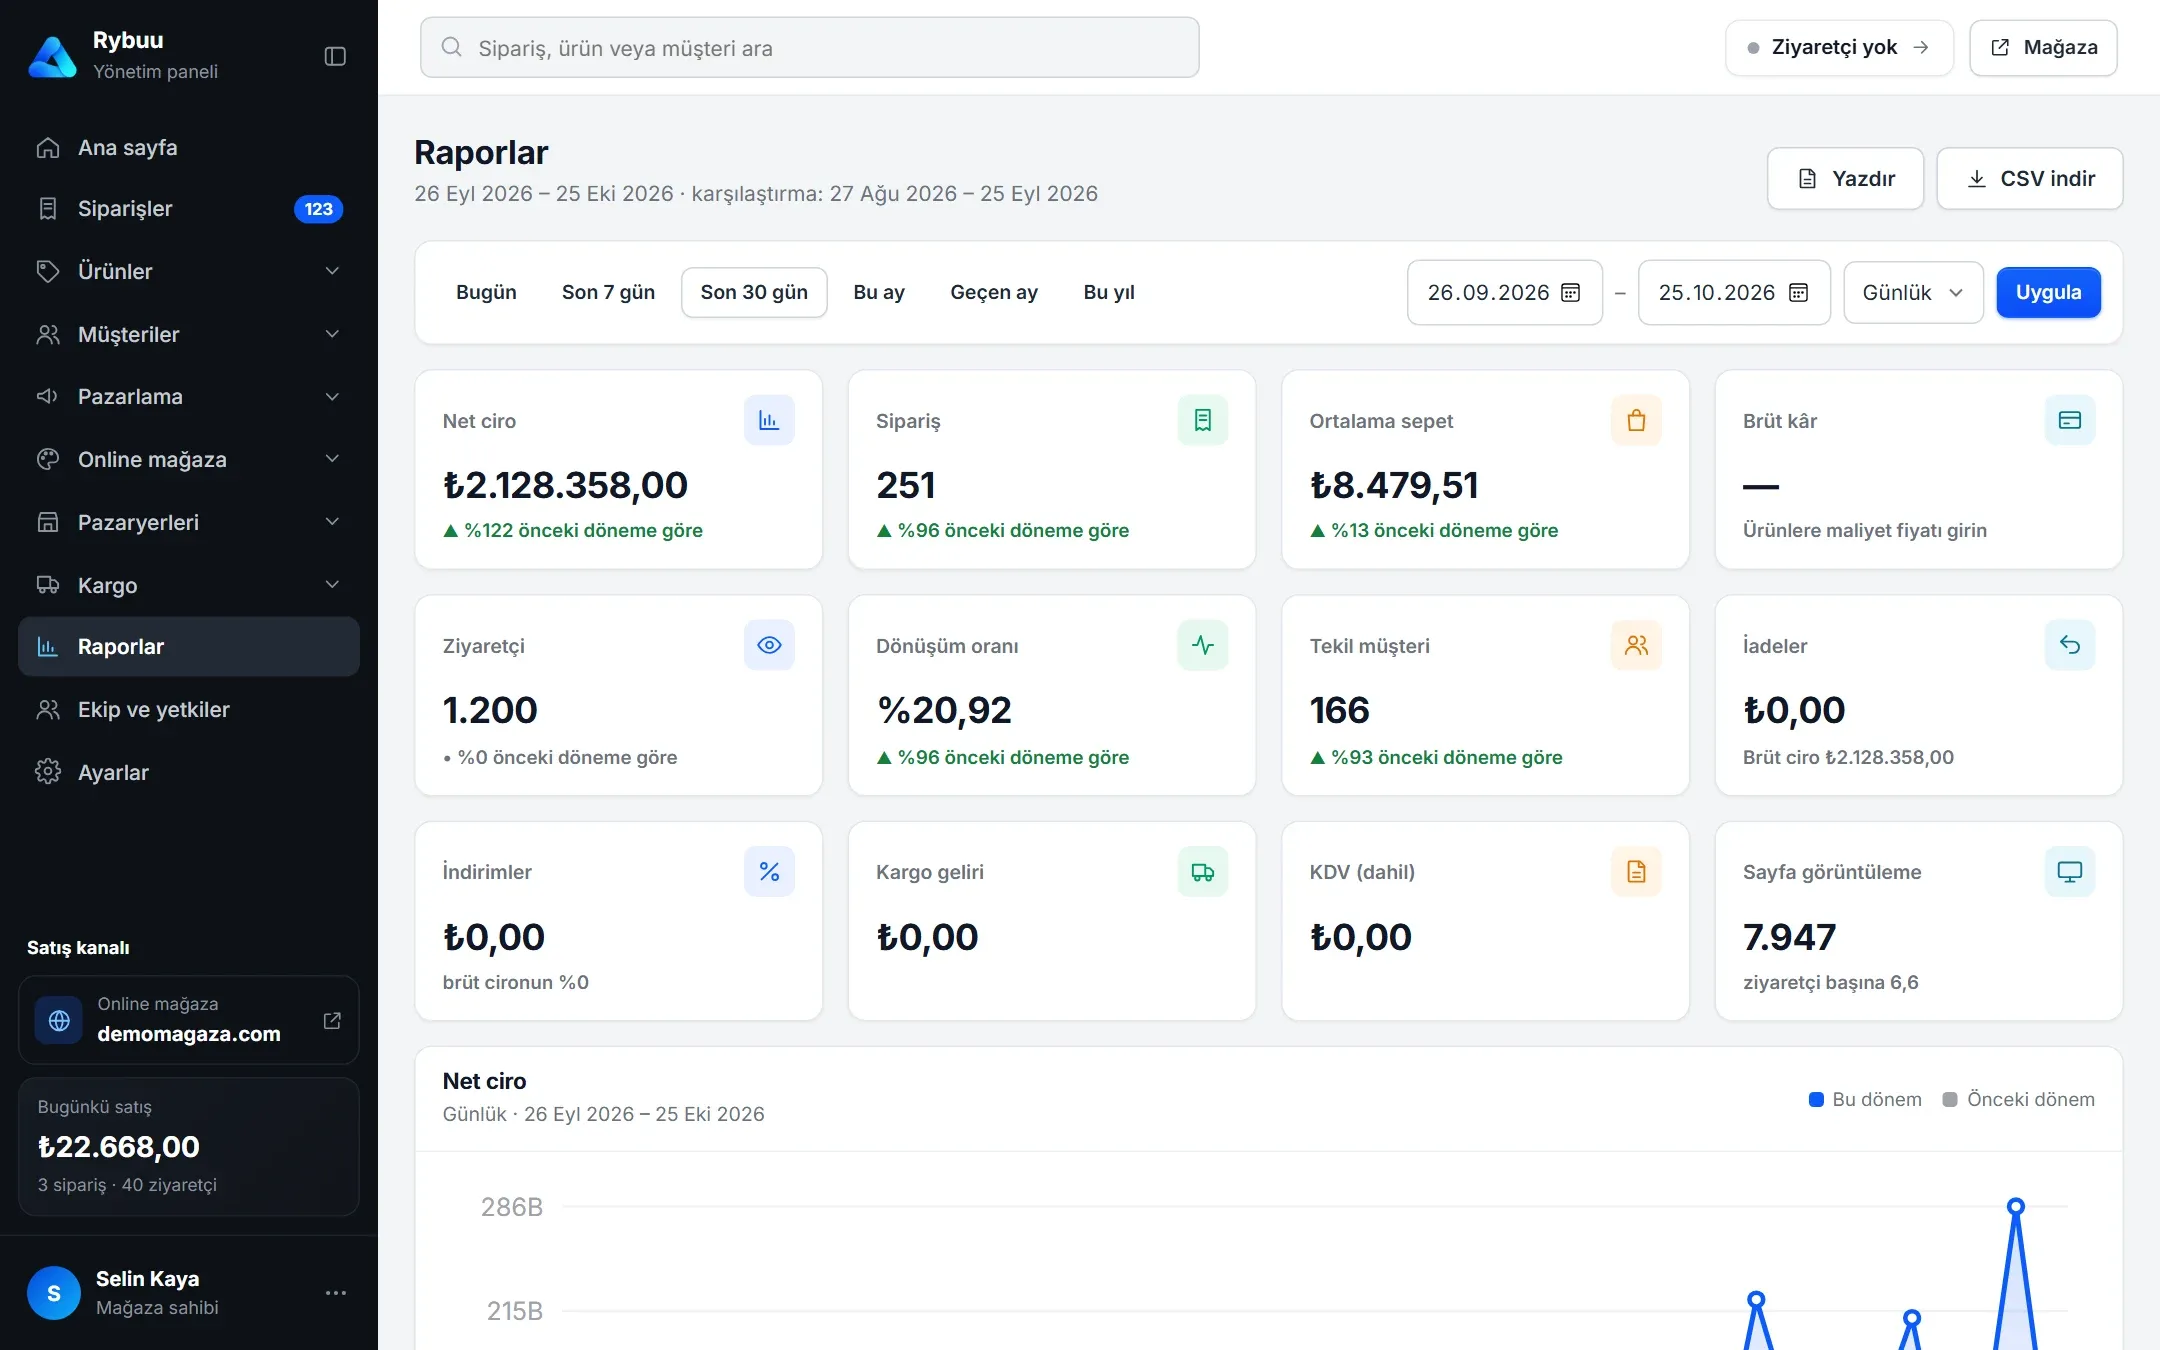Select the Bu ay range

(x=879, y=292)
